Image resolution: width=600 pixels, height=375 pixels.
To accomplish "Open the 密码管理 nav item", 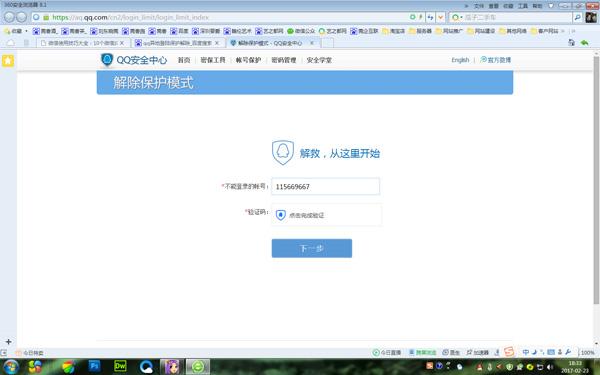I will point(284,60).
